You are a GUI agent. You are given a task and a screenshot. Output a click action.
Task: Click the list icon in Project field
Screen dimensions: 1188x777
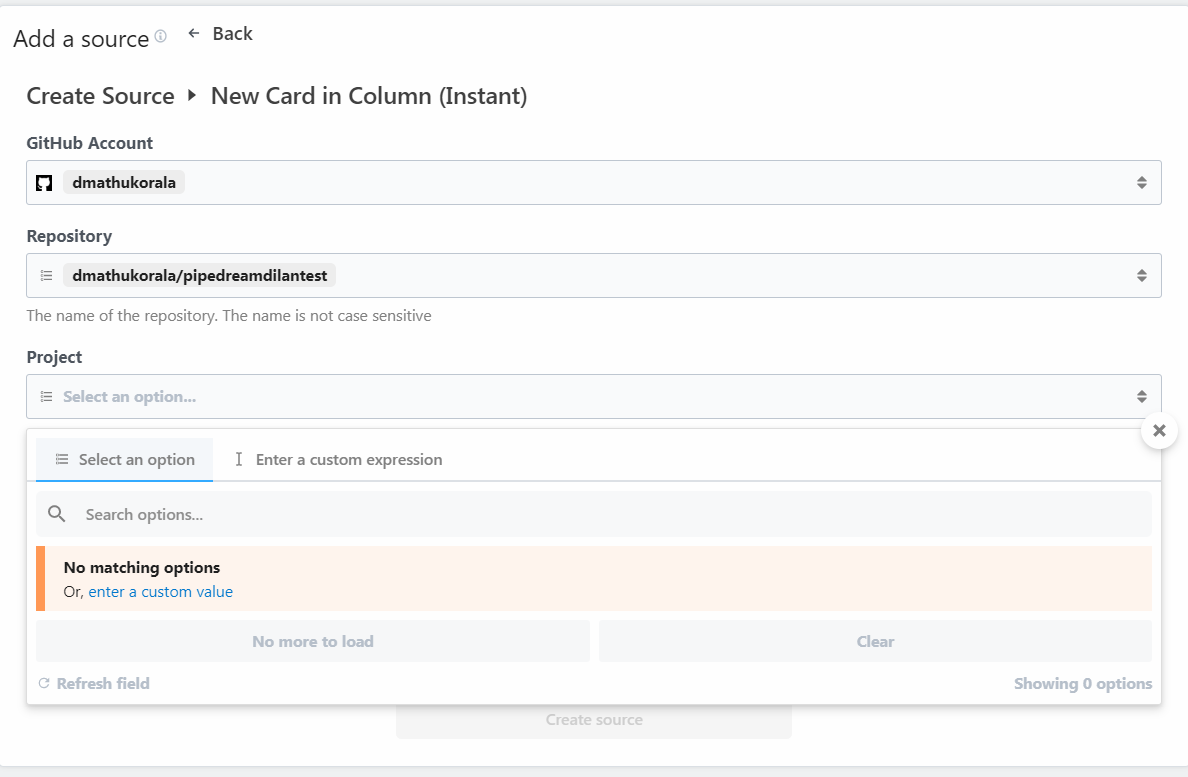[x=46, y=397]
